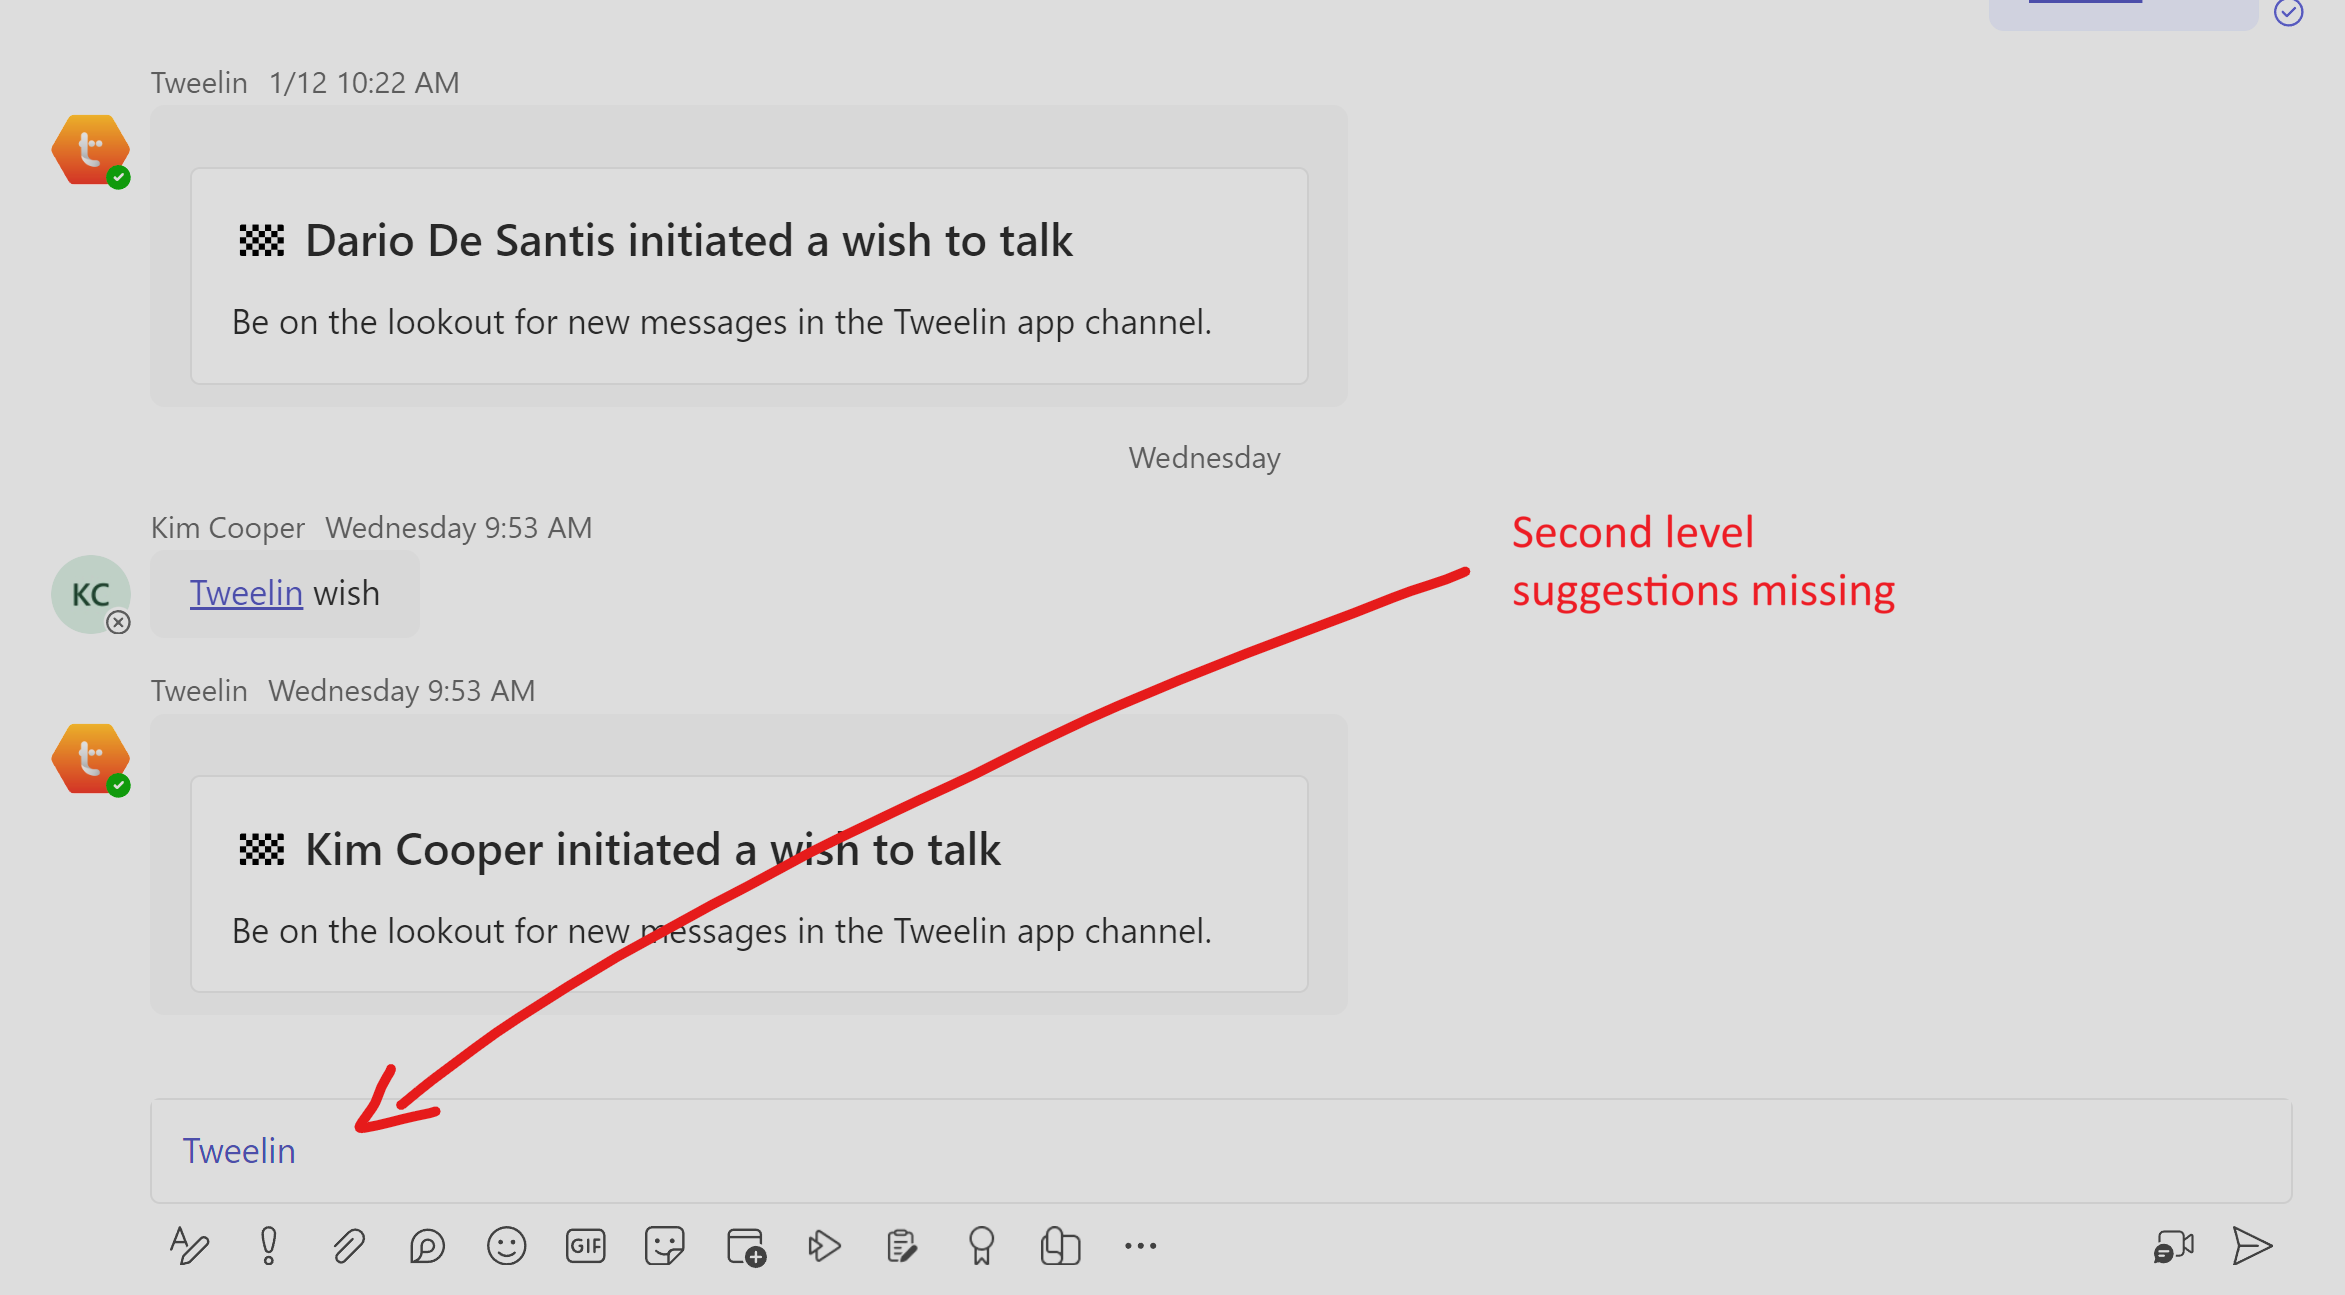Viewport: 2345px width, 1295px height.
Task: Click timestamp 1/12 10:22 AM
Action: 364,82
